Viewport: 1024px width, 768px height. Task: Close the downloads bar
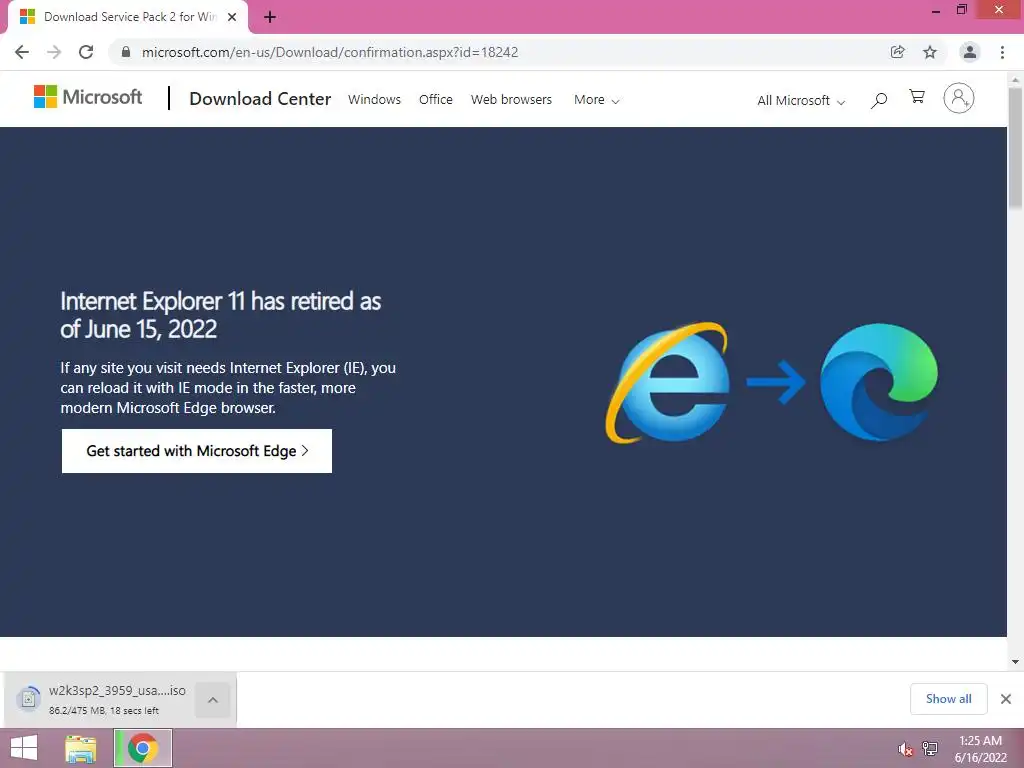point(1006,699)
